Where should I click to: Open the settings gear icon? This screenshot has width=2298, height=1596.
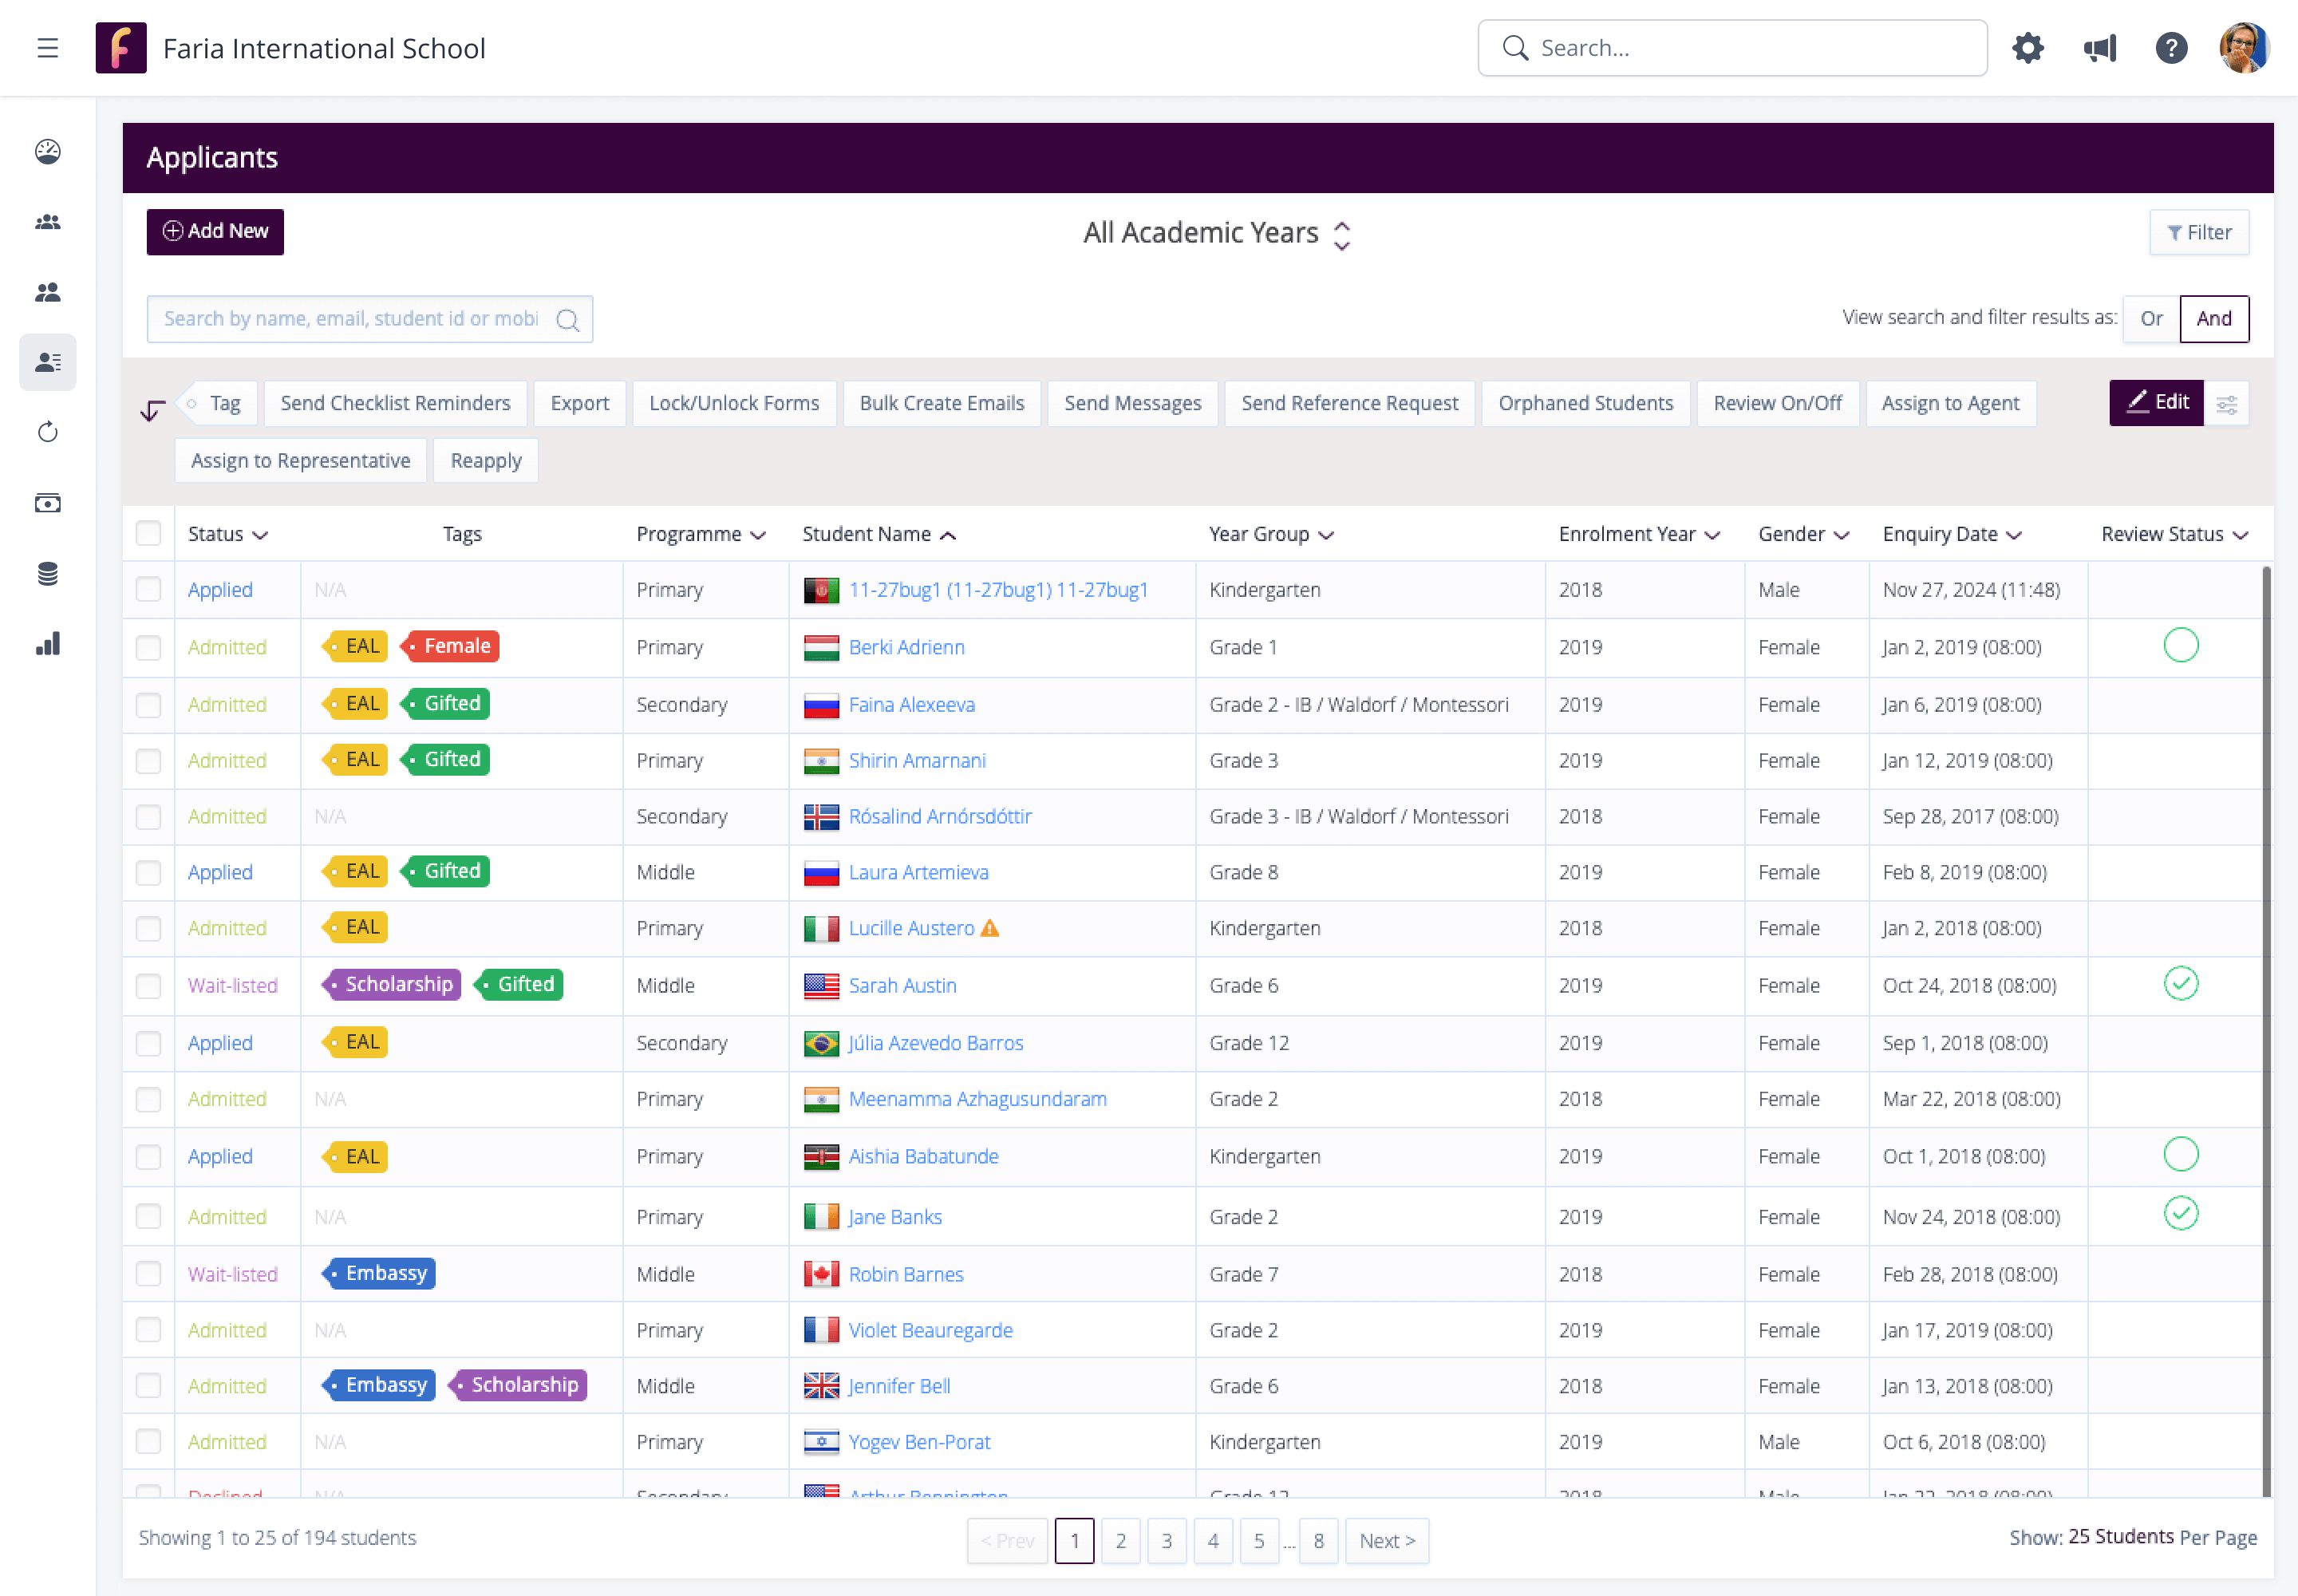click(x=2027, y=48)
